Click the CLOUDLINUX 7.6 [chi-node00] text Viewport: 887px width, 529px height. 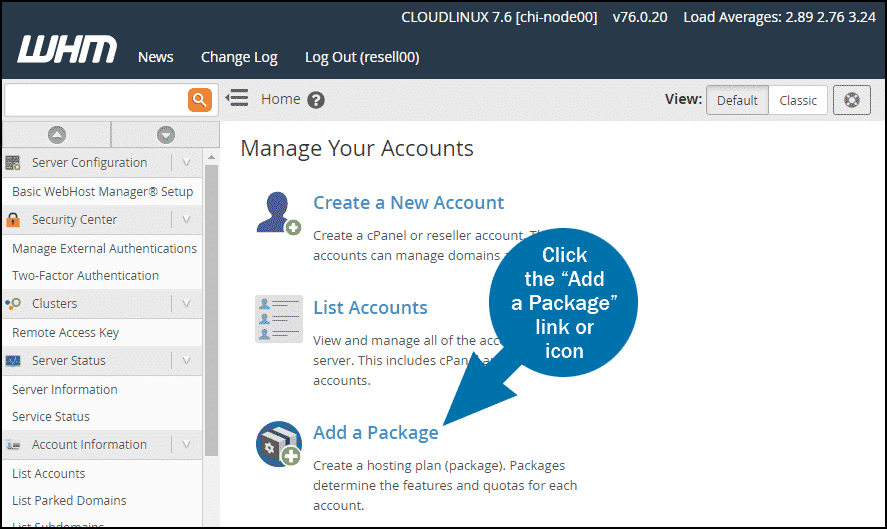(499, 18)
